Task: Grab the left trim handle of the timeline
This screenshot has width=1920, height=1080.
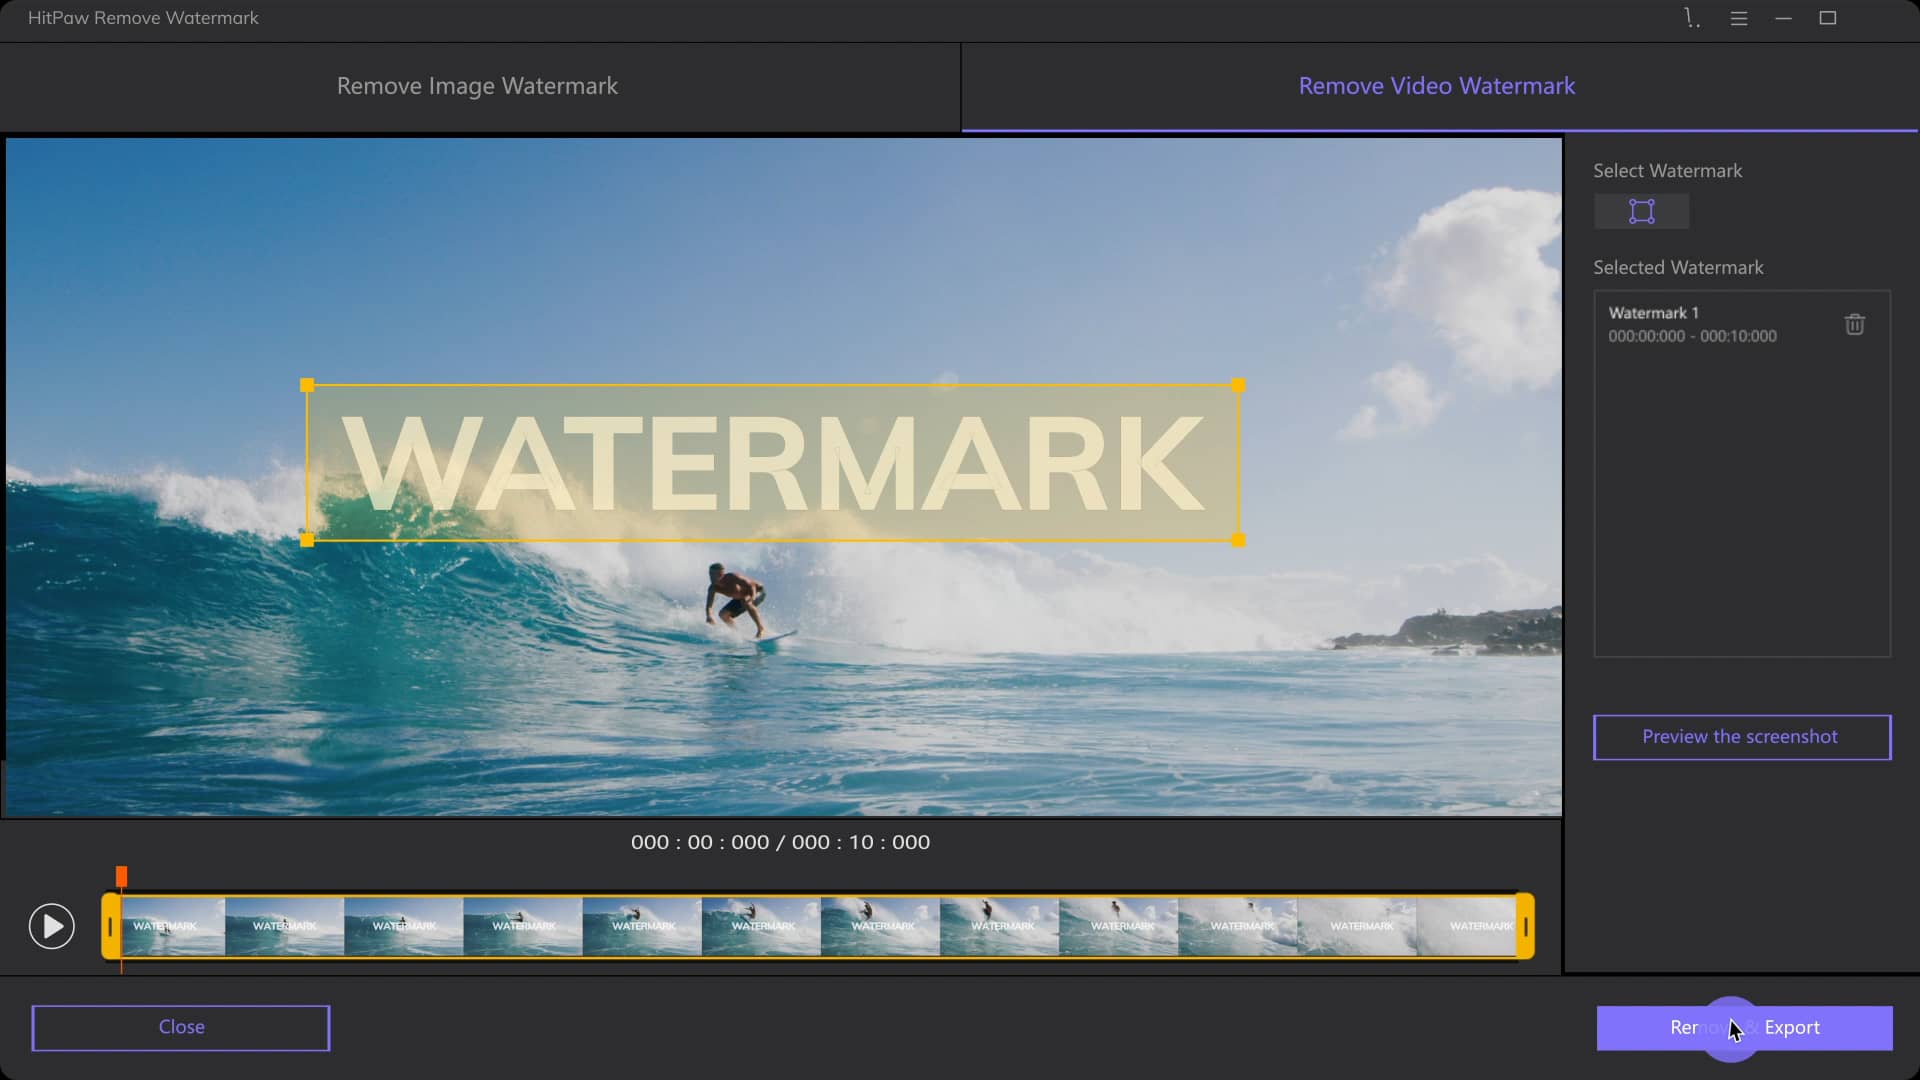Action: coord(110,925)
